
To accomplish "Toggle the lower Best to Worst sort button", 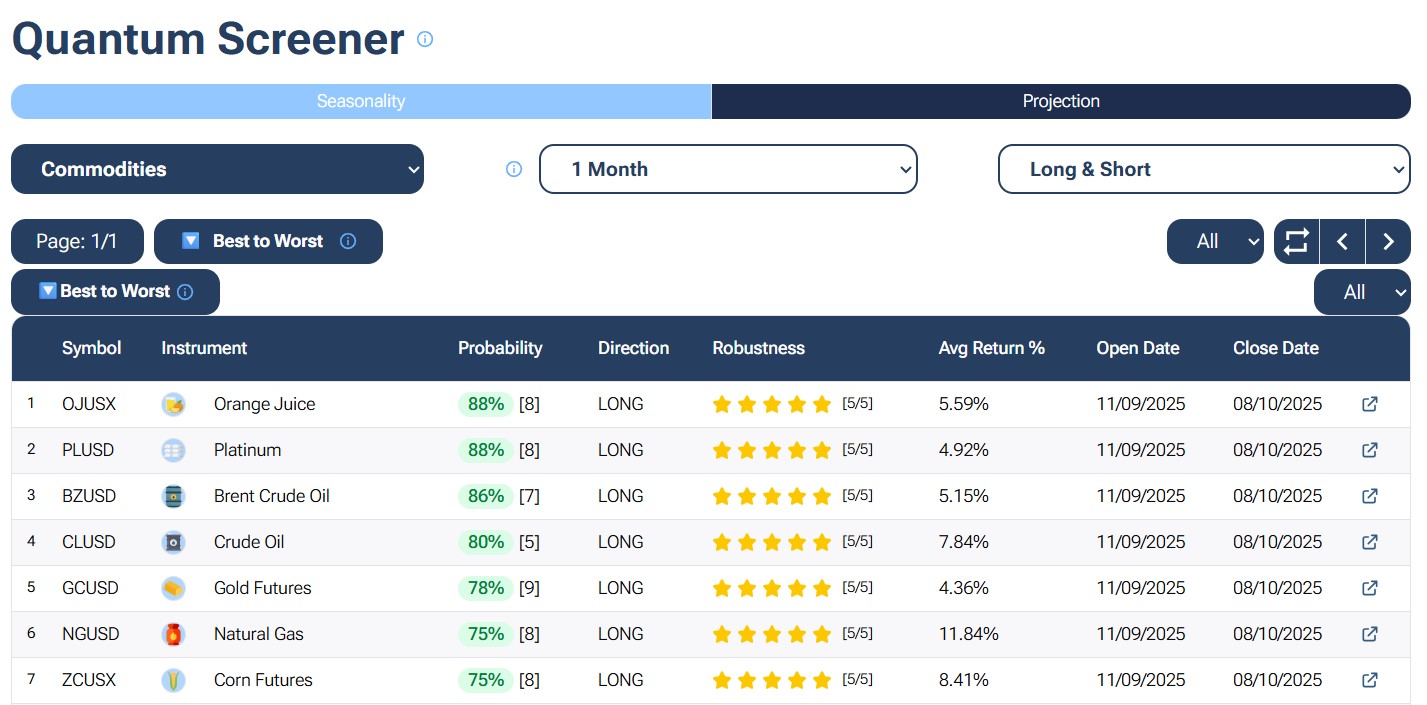I will coord(115,292).
